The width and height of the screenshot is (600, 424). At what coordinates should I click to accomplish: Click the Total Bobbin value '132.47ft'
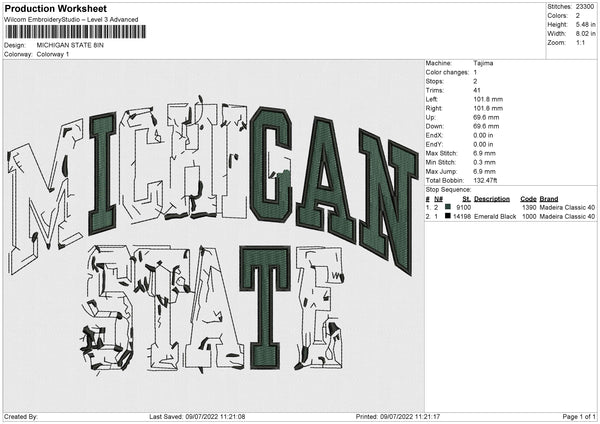point(485,180)
